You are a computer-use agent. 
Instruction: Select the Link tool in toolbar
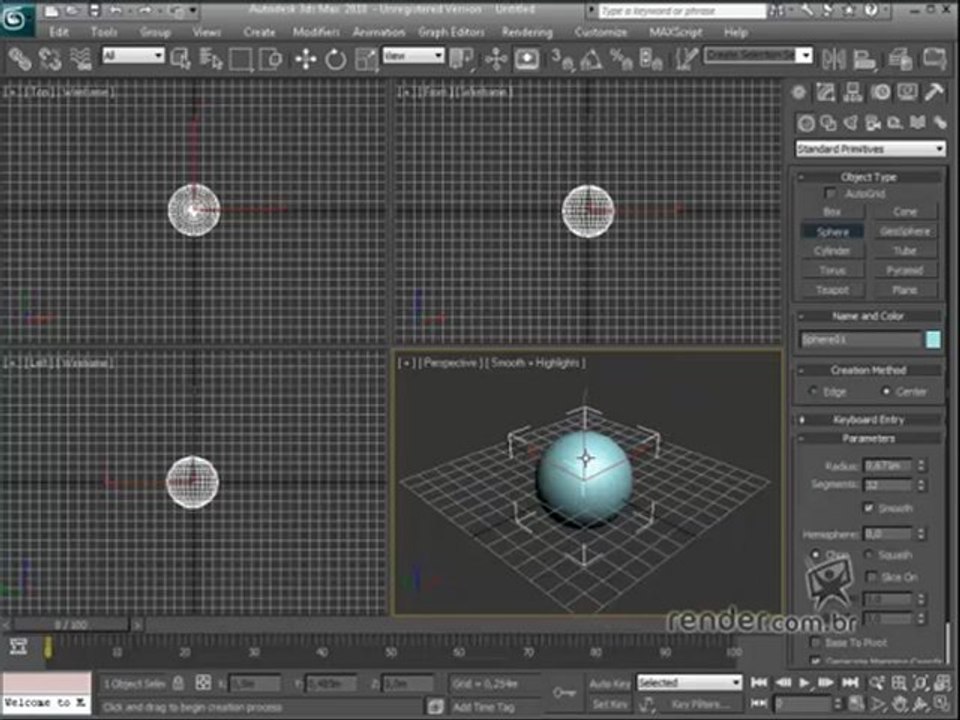[20, 59]
